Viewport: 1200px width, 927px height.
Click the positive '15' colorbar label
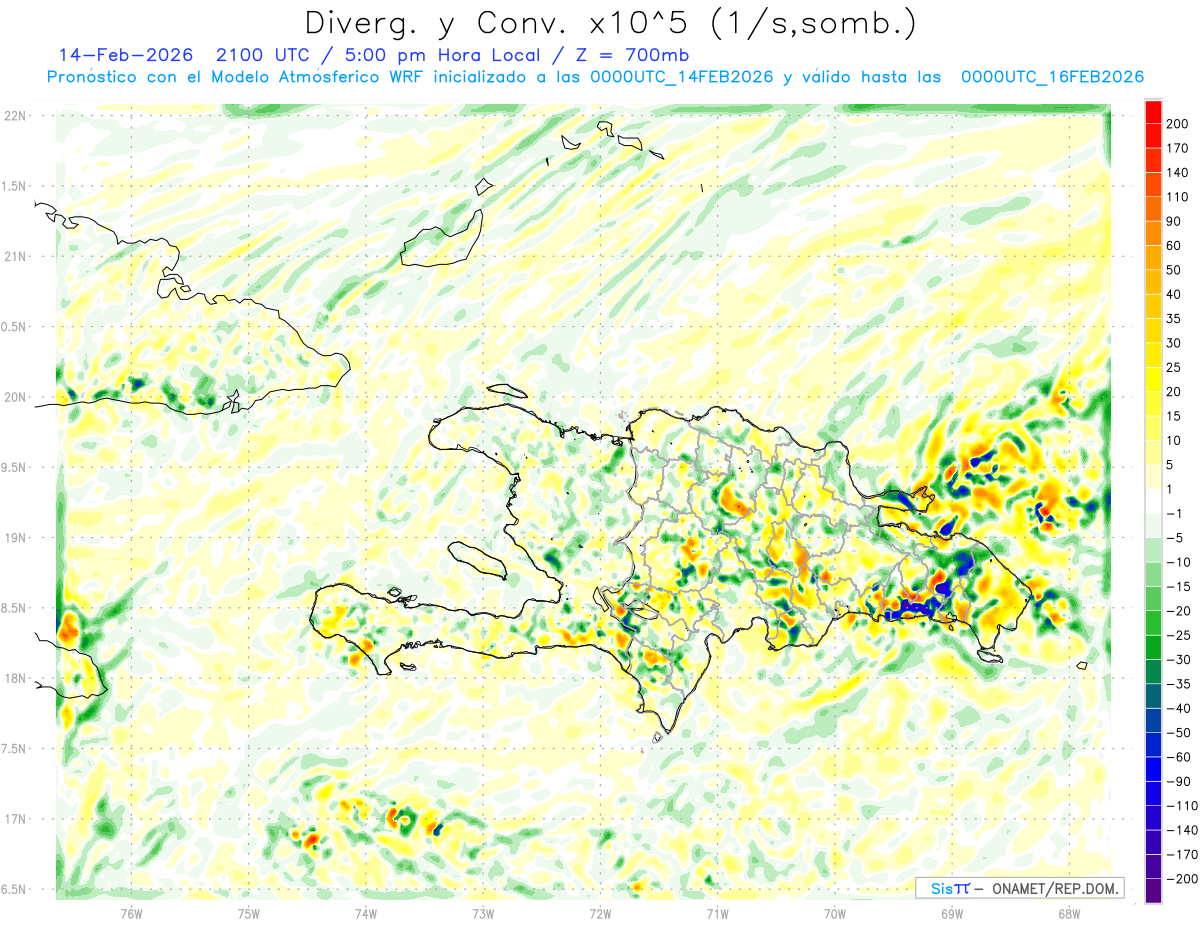(1173, 416)
